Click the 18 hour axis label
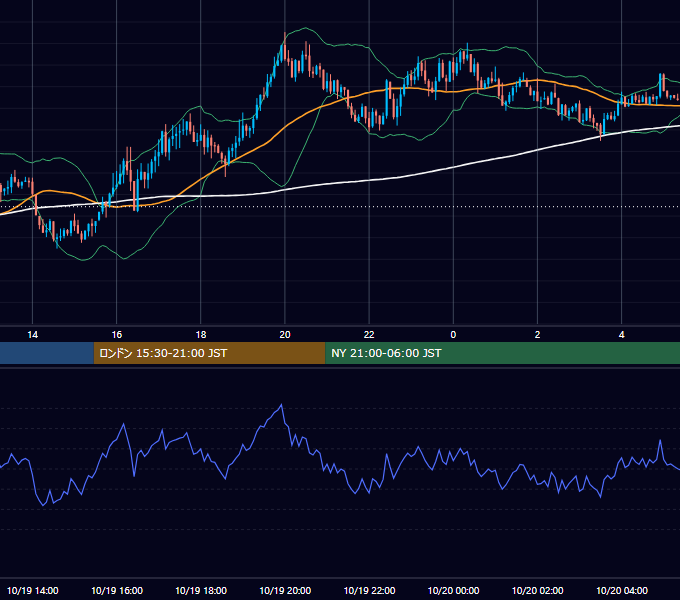The height and width of the screenshot is (600, 680). tap(201, 335)
